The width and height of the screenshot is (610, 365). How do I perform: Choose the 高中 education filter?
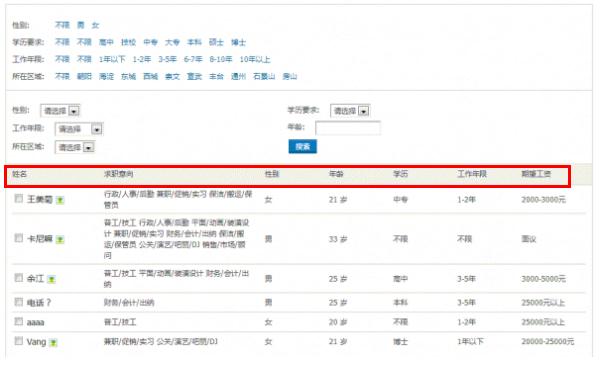pyautogui.click(x=106, y=42)
